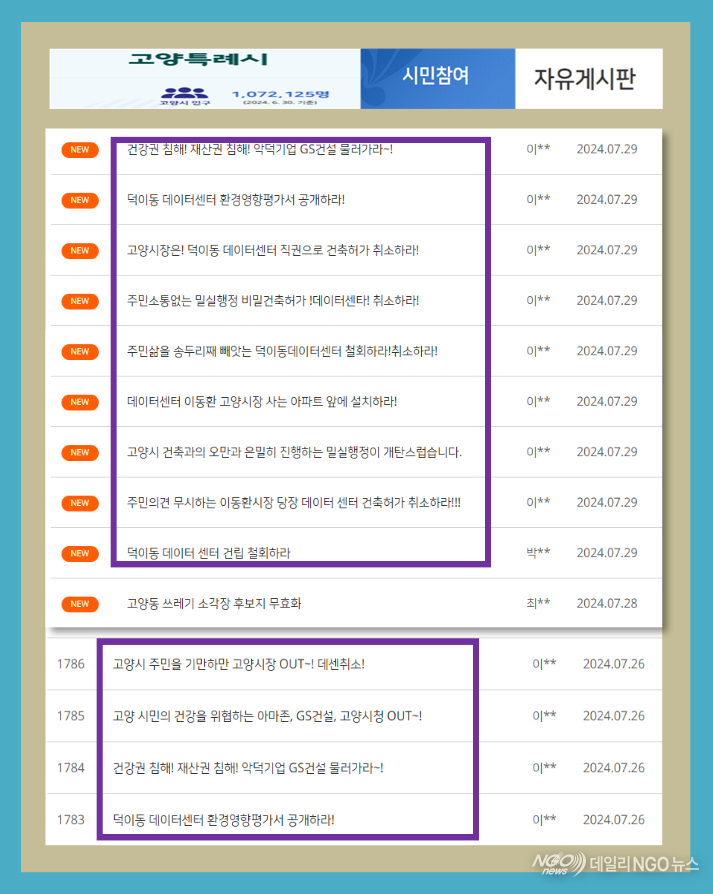
Task: Click author 박** in the post list
Action: tap(538, 552)
